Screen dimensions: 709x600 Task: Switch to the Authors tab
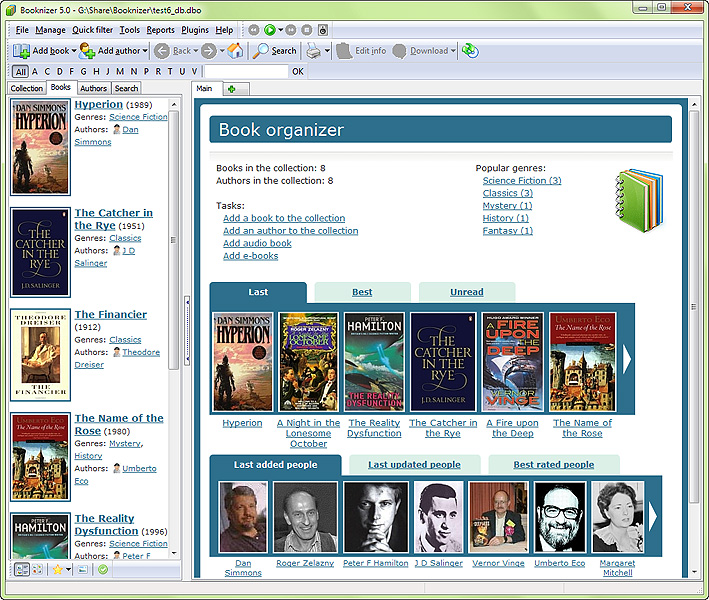[93, 89]
